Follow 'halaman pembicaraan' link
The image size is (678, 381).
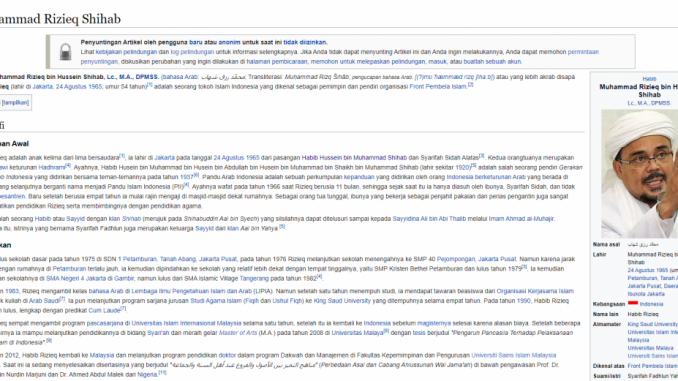point(277,61)
